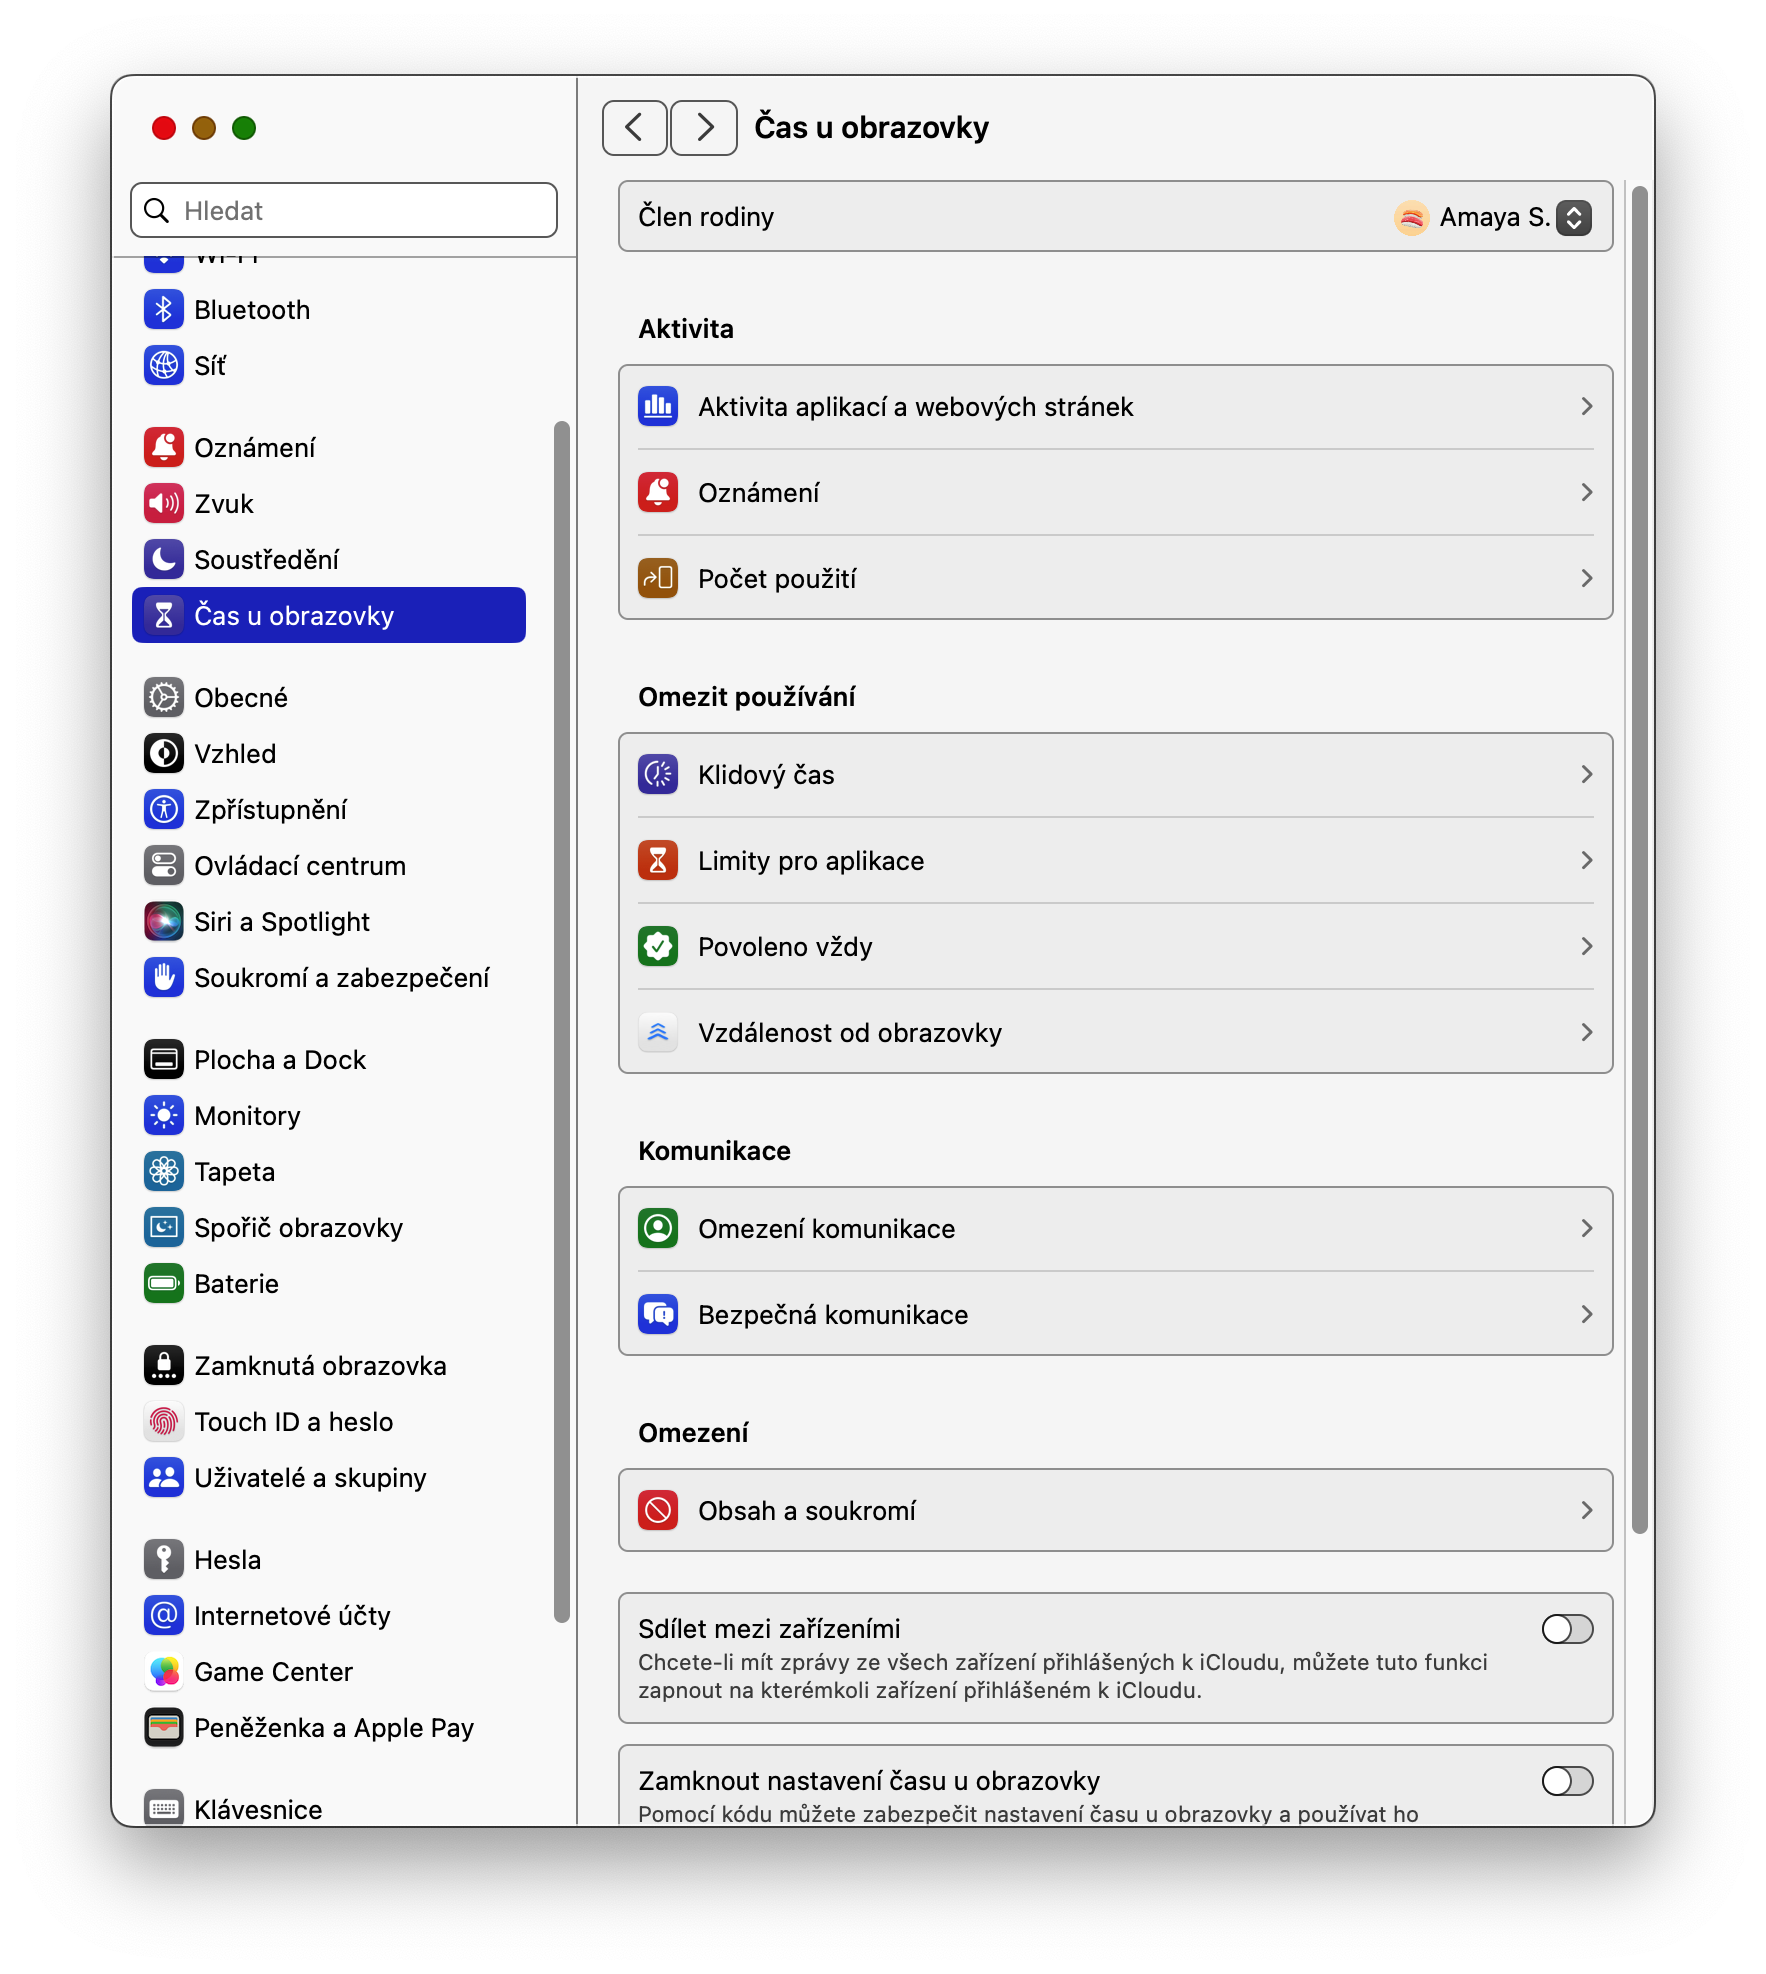The height and width of the screenshot is (1974, 1766).
Task: Expand Omezení komunikace via its chevron
Action: pos(1586,1229)
